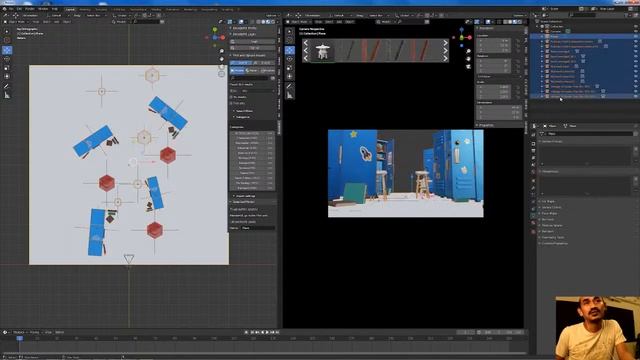The height and width of the screenshot is (360, 640).
Task: Click the Dimensions X field in the Transform panel
Action: point(499,107)
